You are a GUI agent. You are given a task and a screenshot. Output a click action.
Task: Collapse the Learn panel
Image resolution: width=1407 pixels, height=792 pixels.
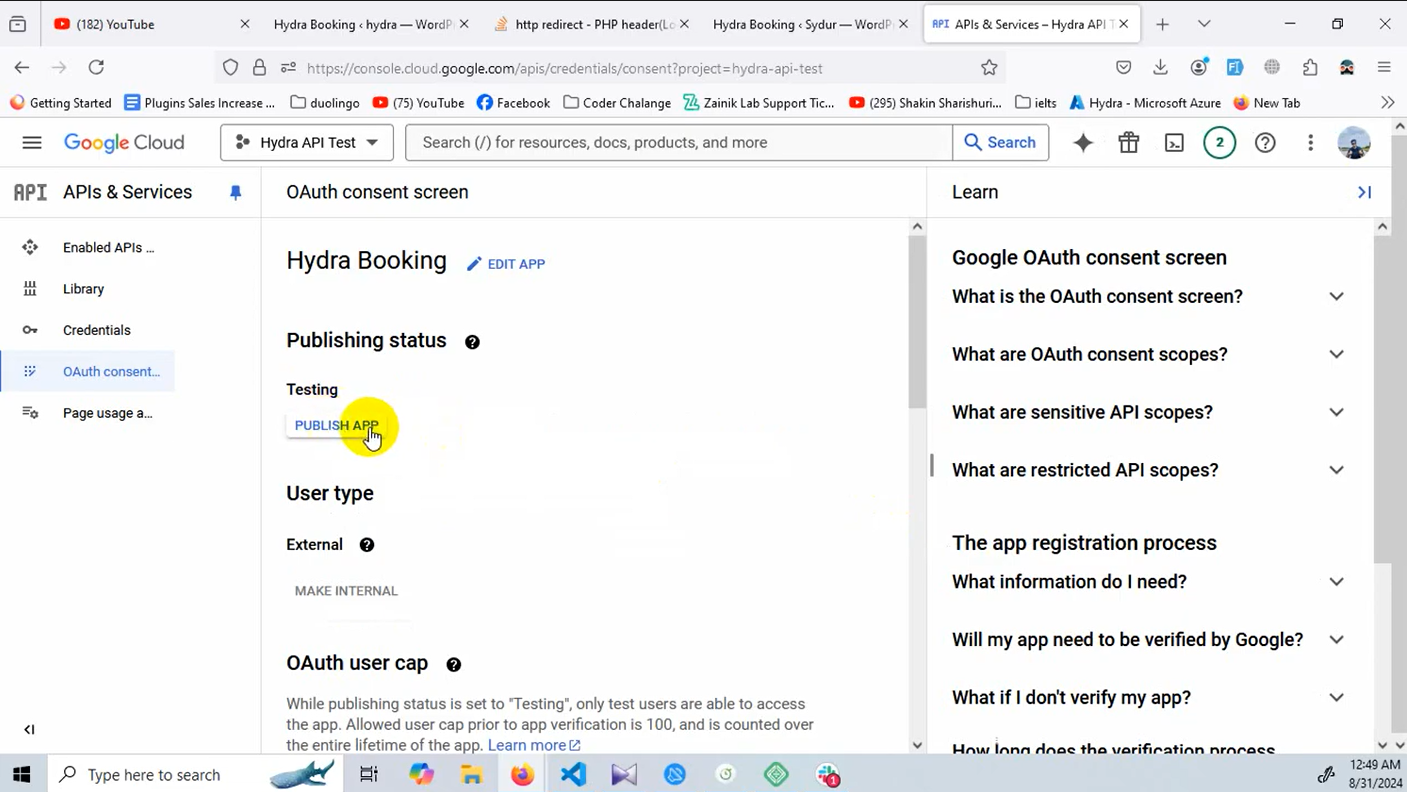(x=1364, y=192)
